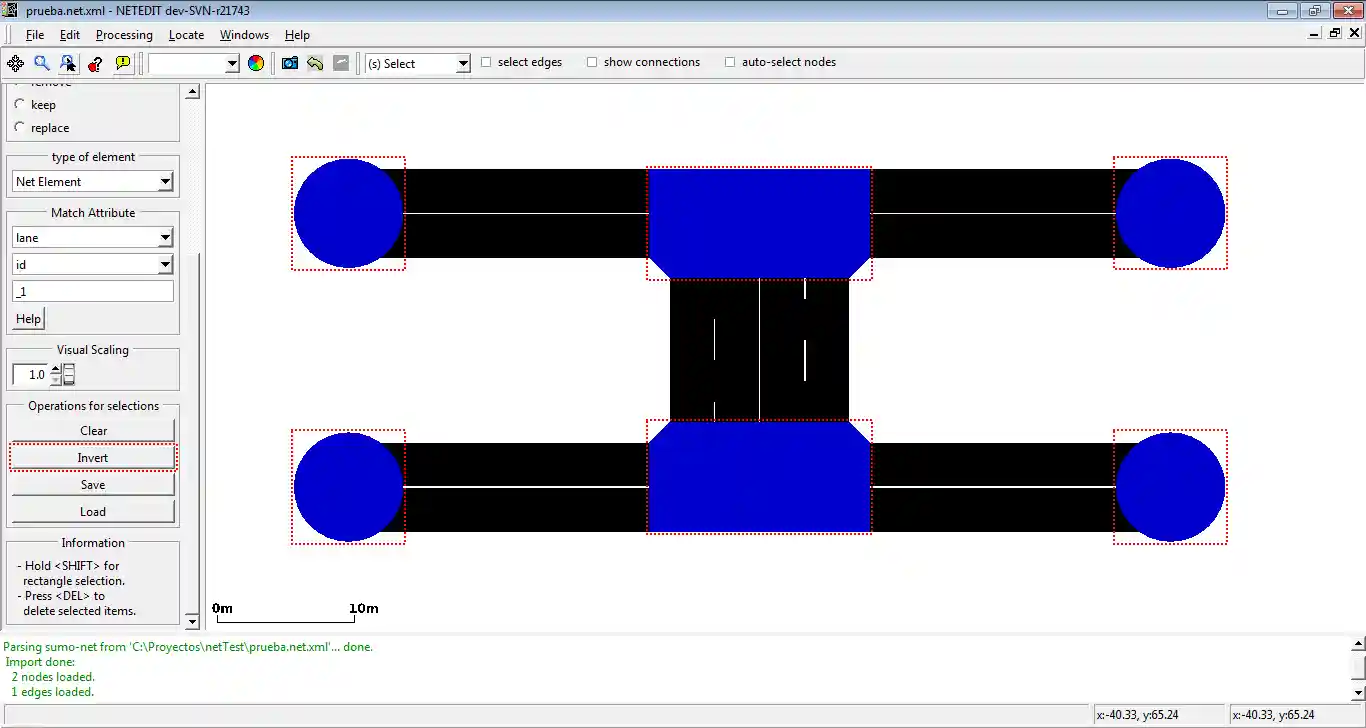Click the camera screenshot icon

(290, 63)
